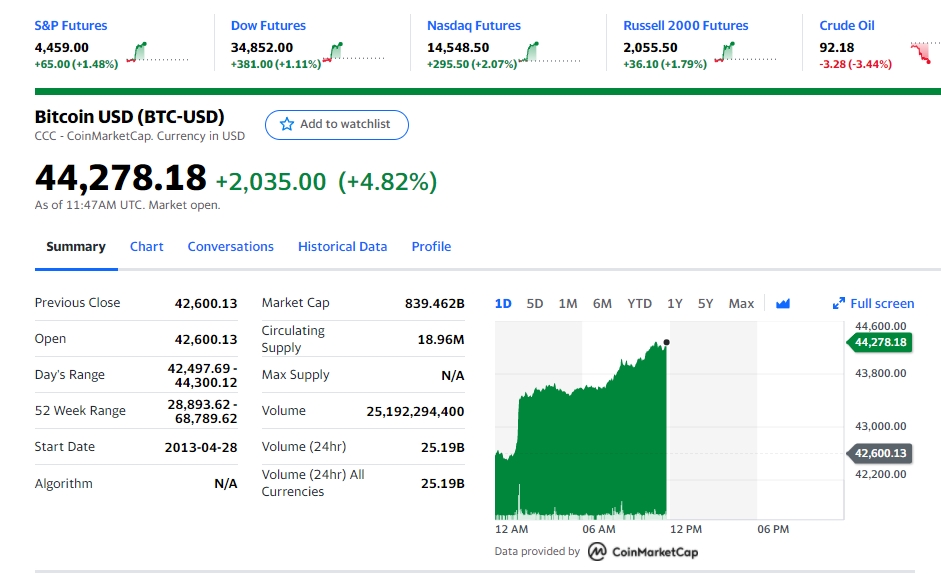
Task: Click the Dow Futures mini sparkline chart
Action: coord(353,52)
